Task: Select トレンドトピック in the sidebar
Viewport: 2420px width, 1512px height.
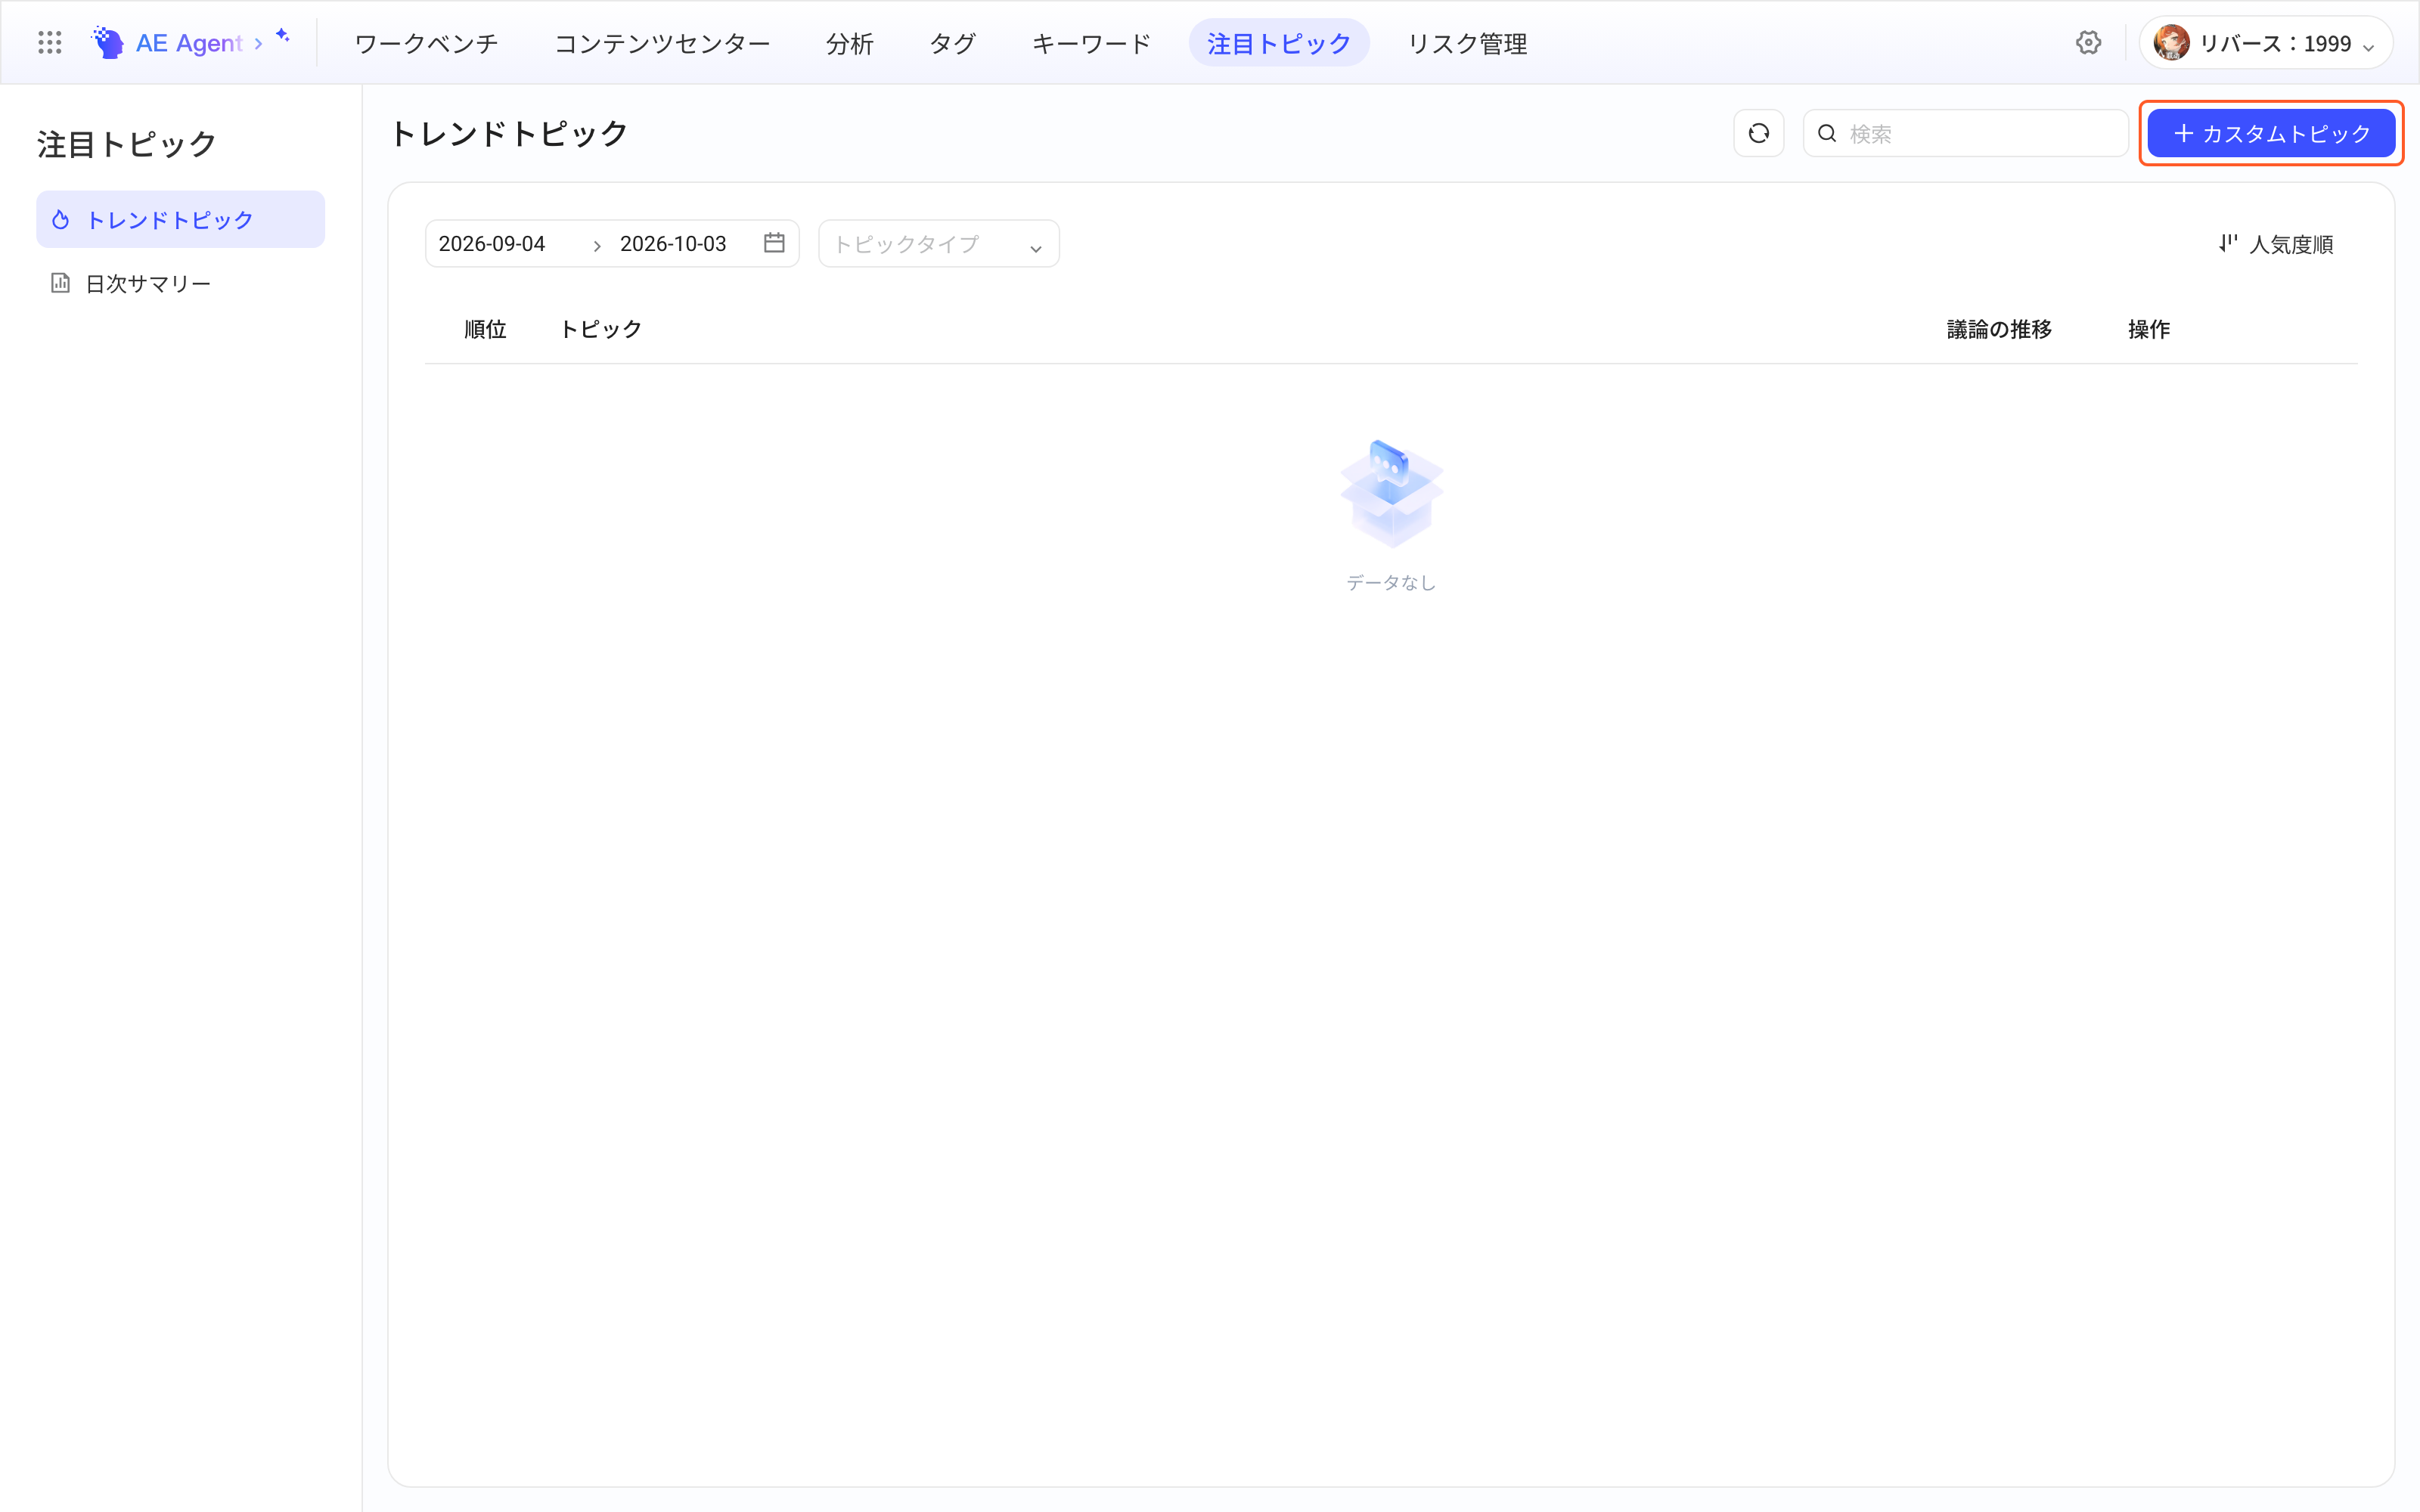Action: click(181, 220)
